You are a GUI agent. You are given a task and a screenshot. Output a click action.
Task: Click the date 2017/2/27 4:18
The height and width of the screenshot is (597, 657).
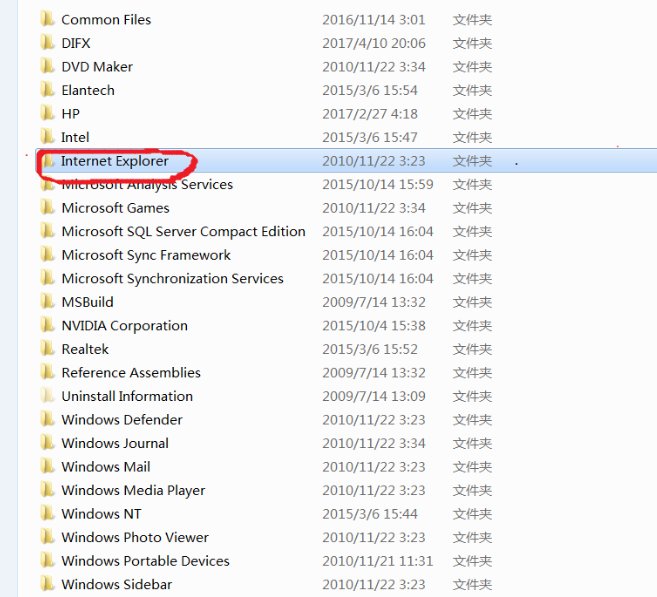point(370,114)
